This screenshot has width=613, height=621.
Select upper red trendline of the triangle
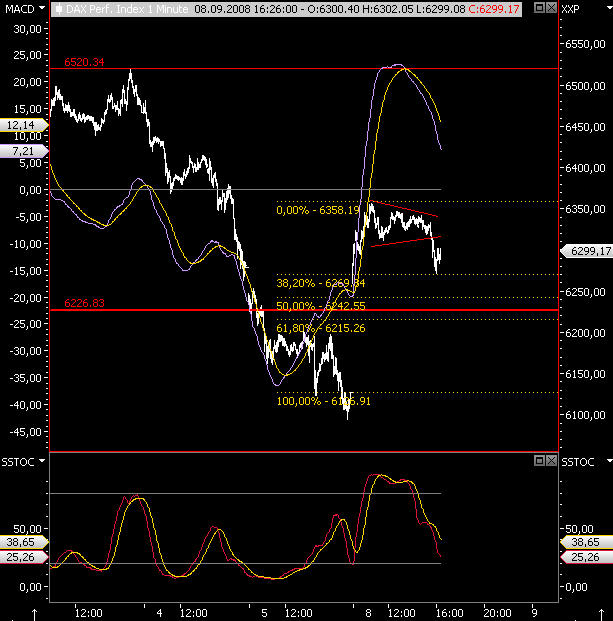coord(404,209)
